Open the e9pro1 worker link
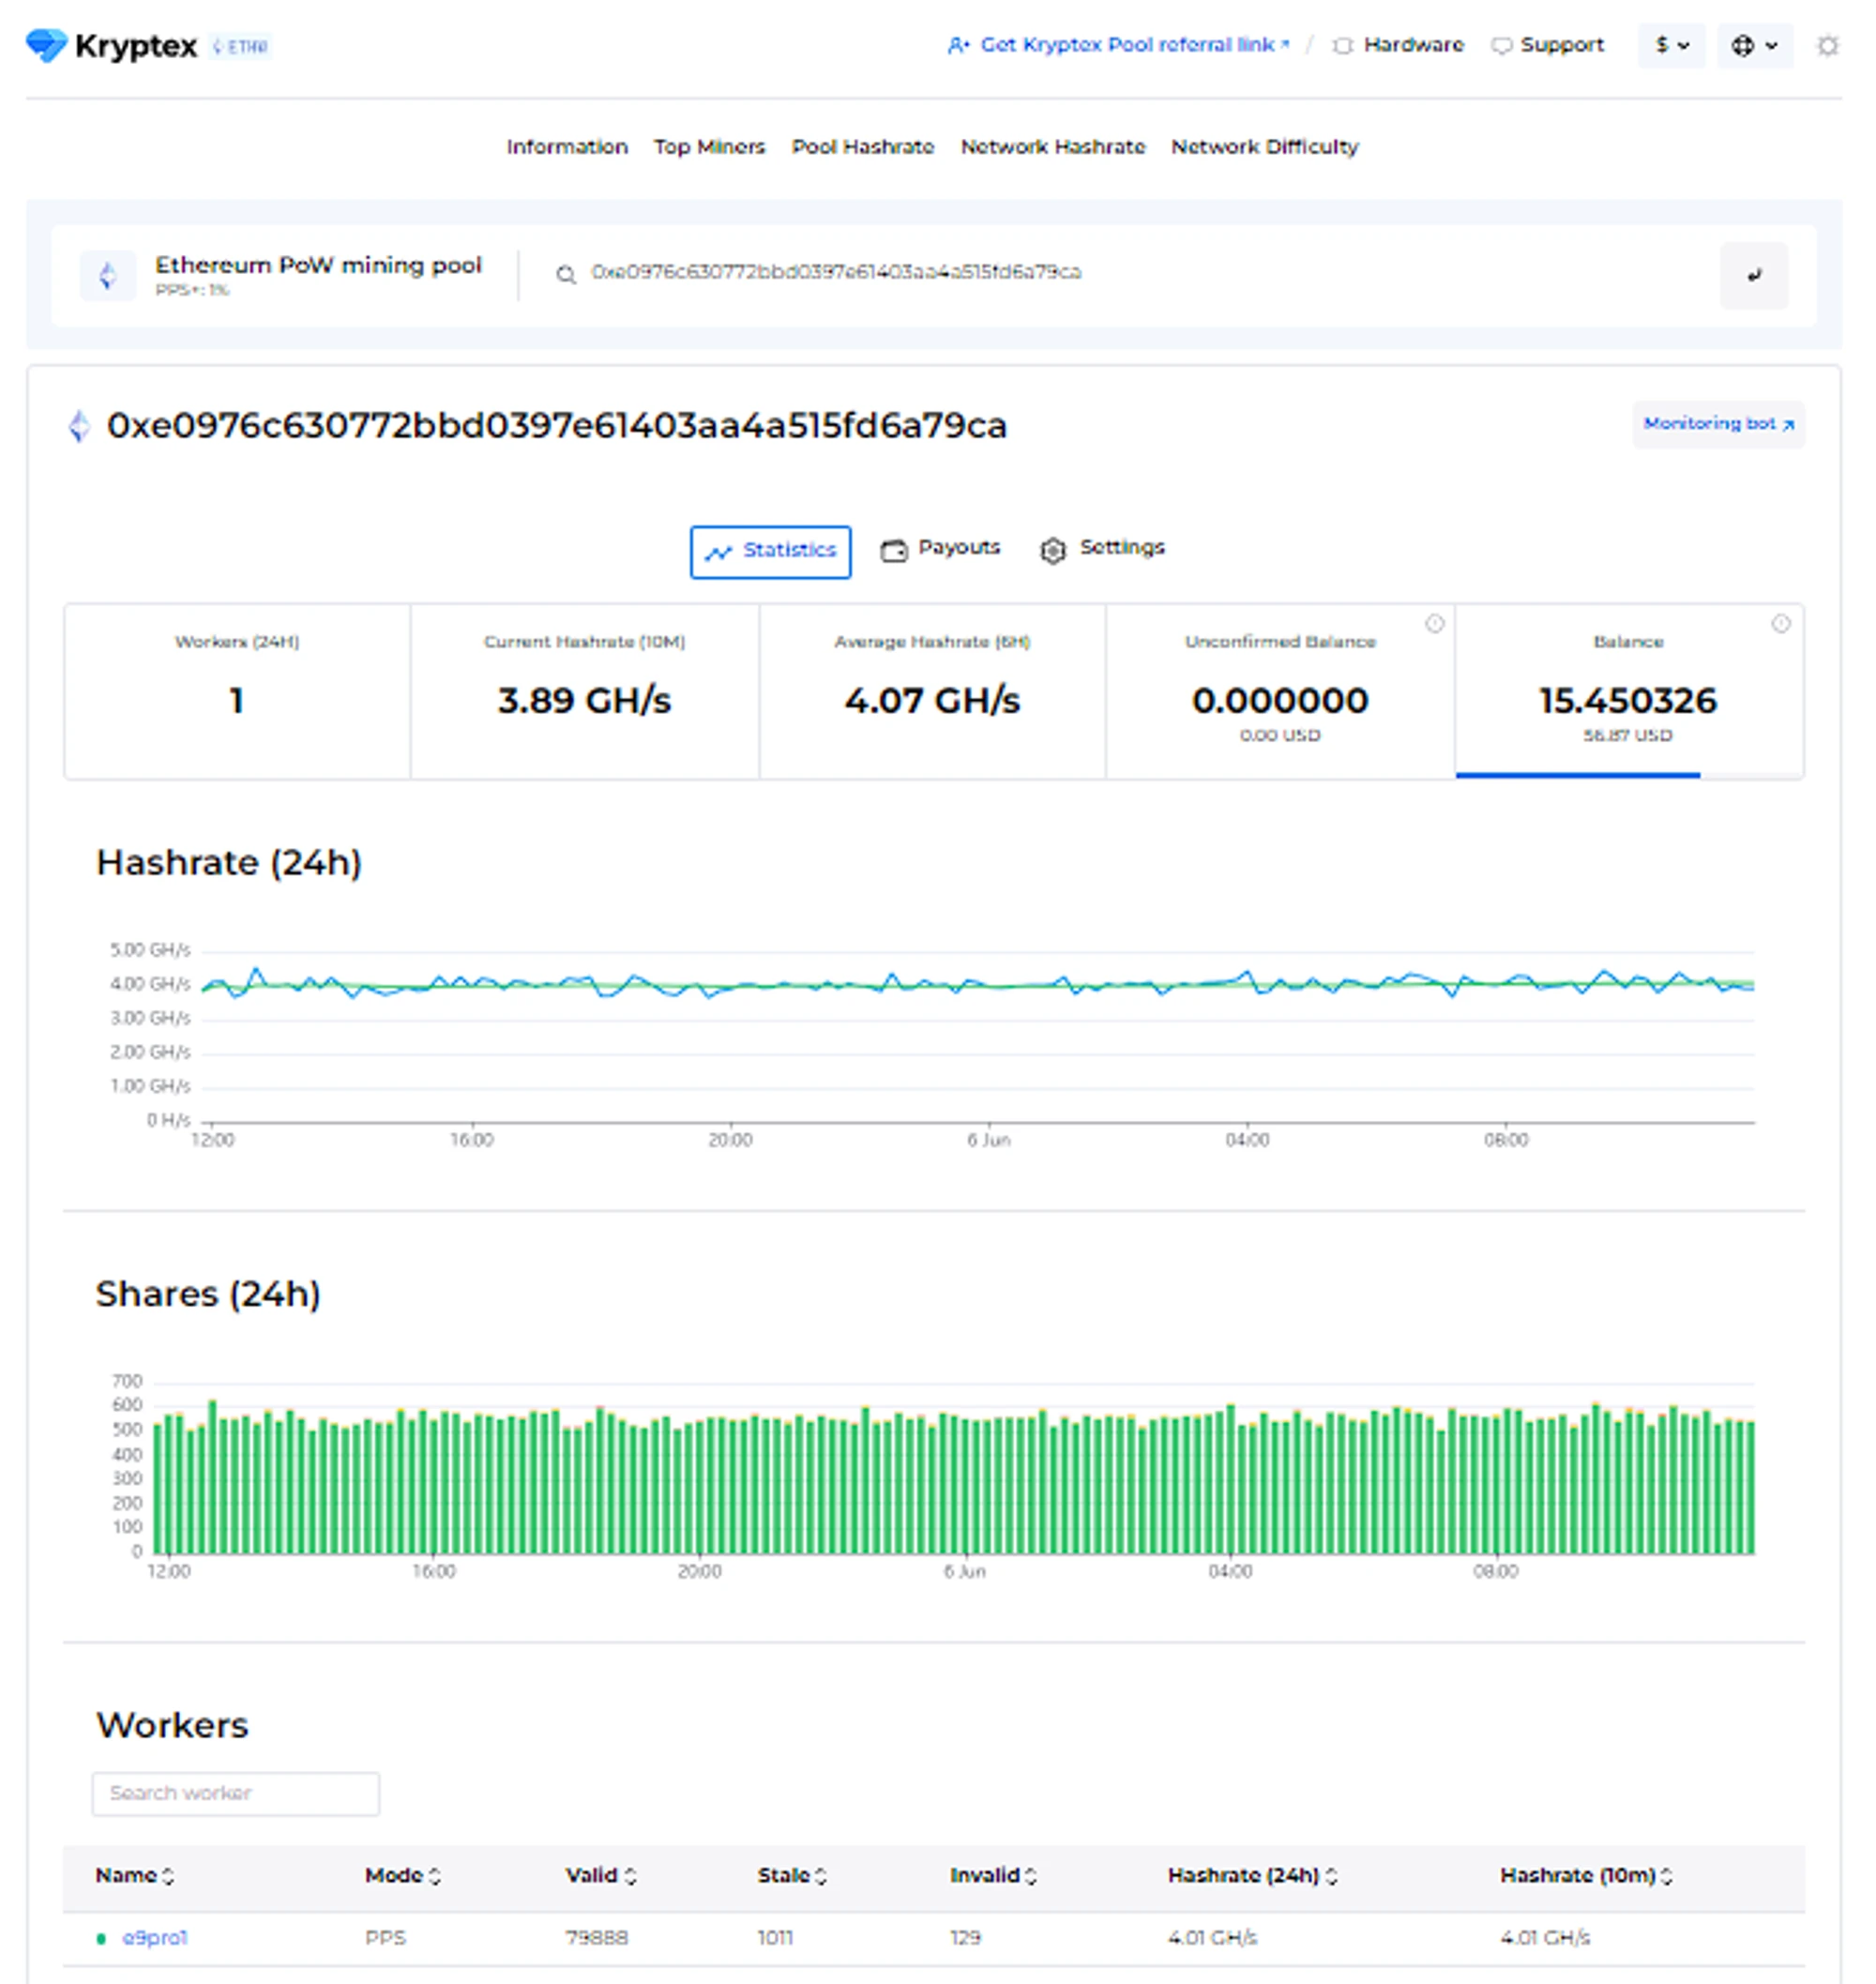Viewport: 1876px width, 1984px height. 155,1937
